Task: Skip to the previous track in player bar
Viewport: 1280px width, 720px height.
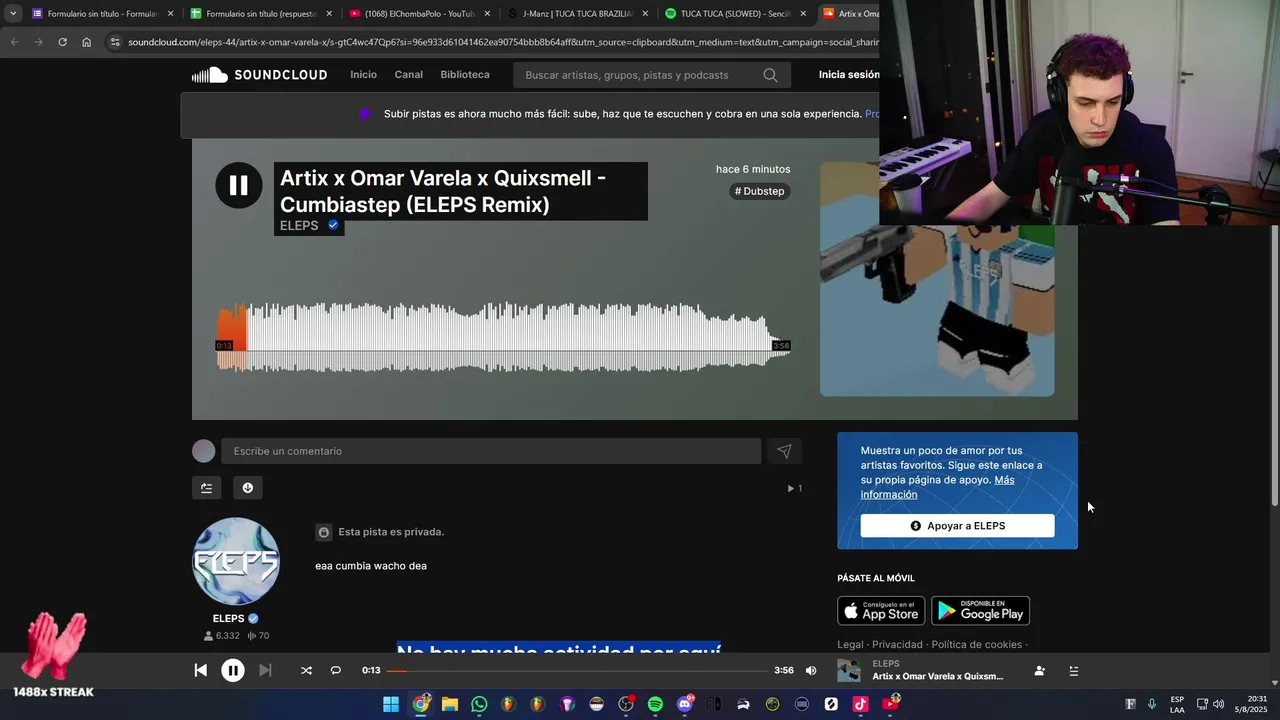Action: tap(200, 671)
